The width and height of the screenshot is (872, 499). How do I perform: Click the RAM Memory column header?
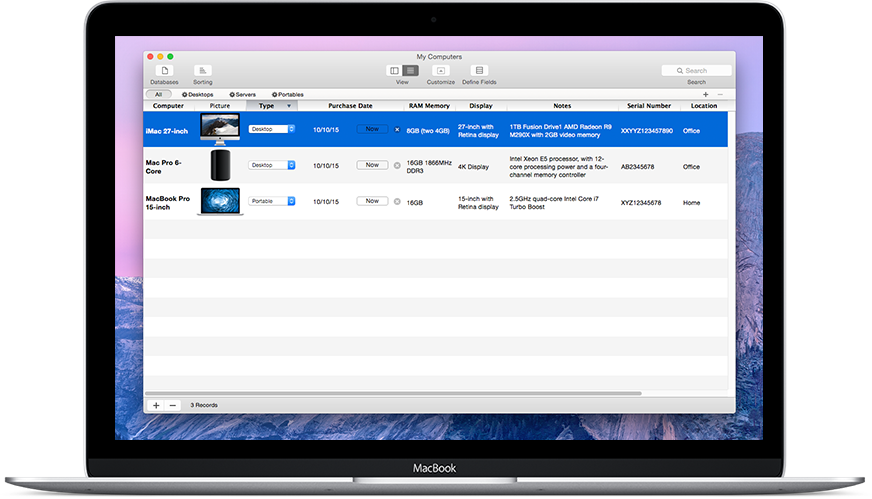(429, 106)
